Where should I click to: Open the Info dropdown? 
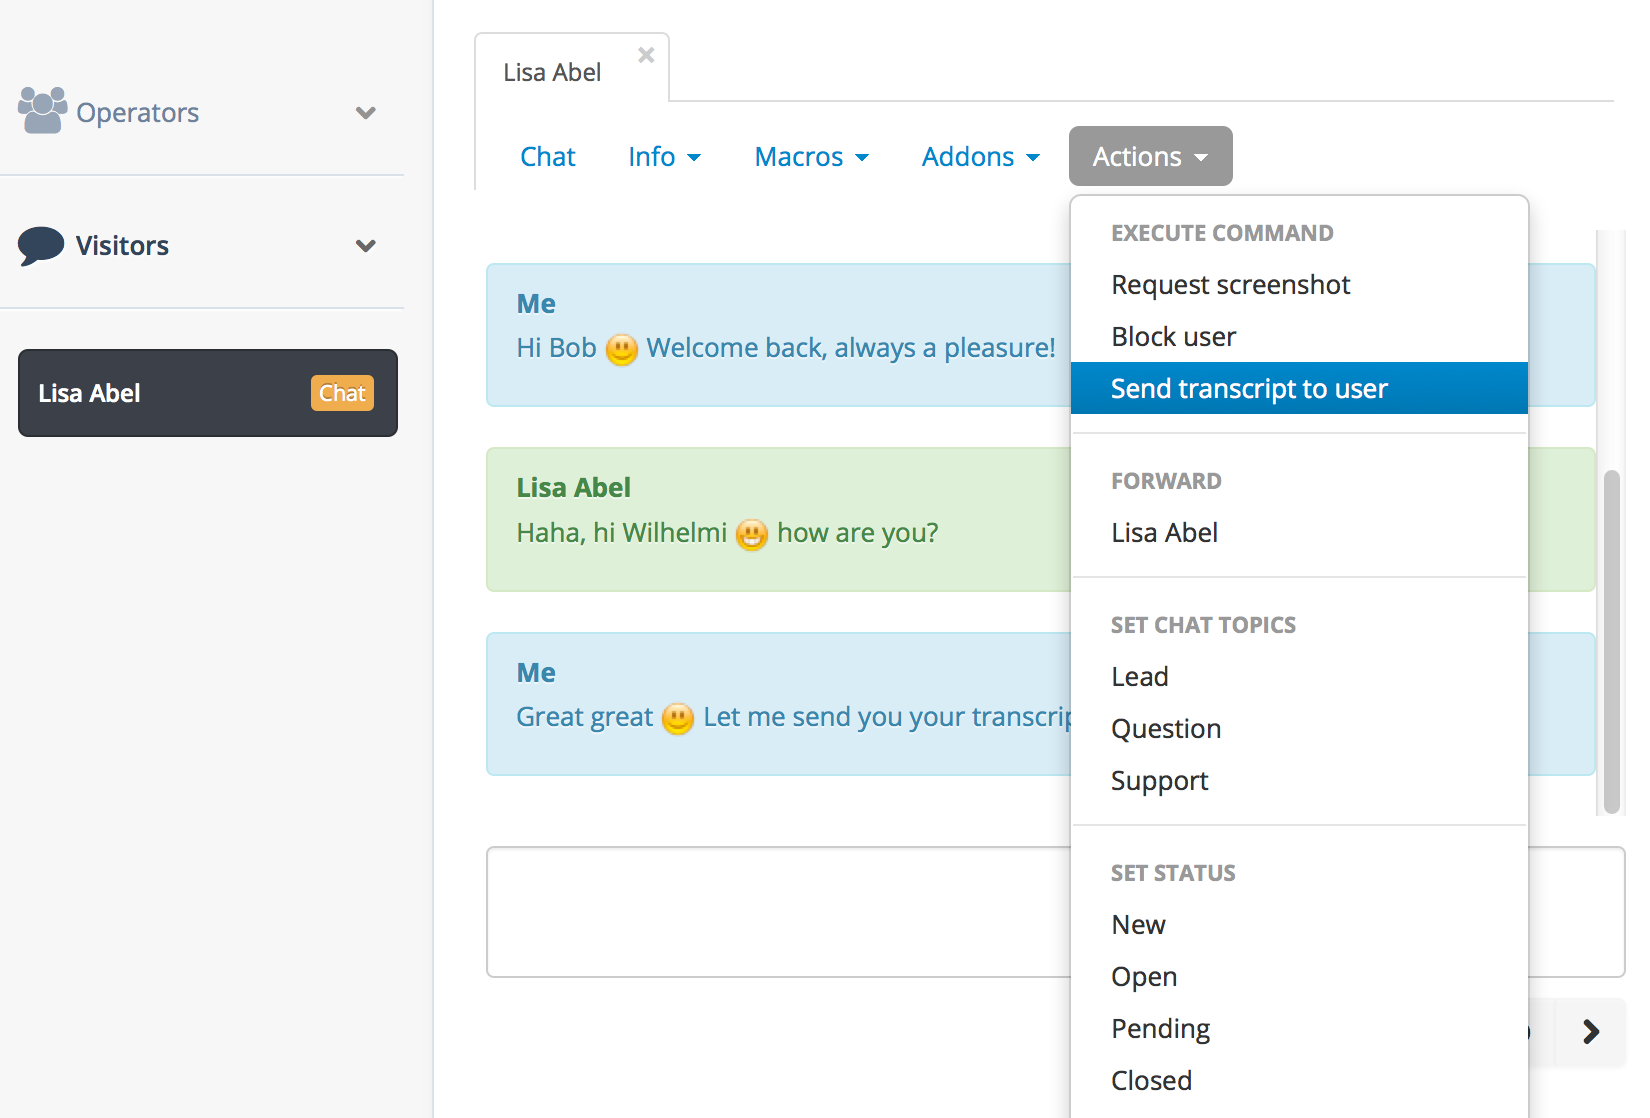[x=664, y=157]
